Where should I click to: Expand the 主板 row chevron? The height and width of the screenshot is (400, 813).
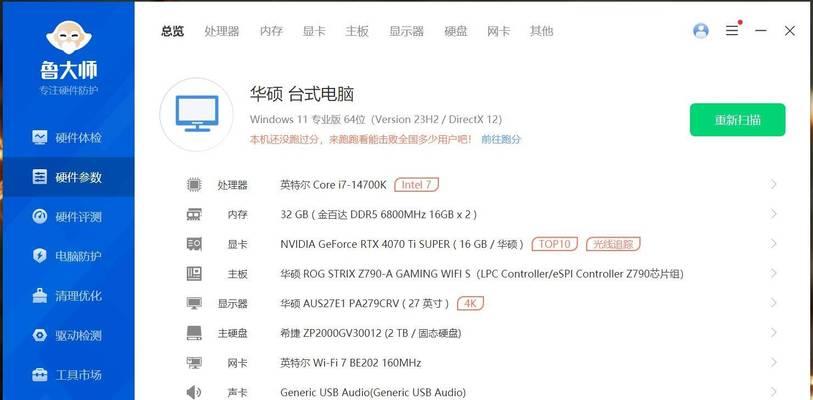pyautogui.click(x=774, y=273)
